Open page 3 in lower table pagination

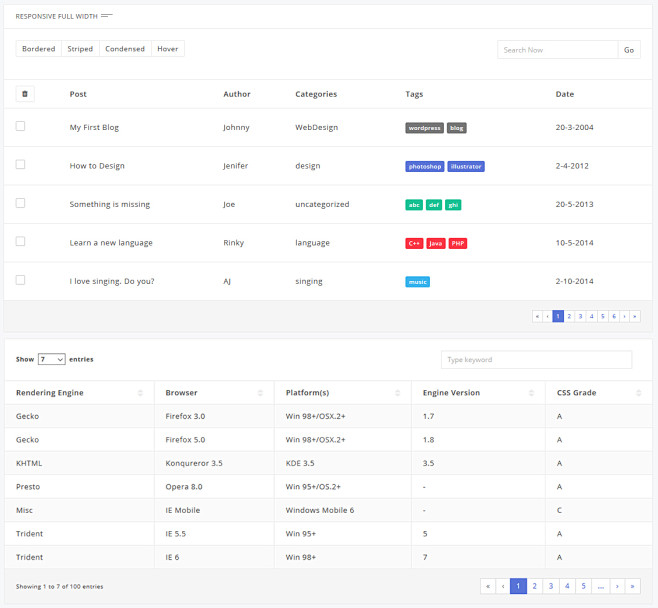550,587
